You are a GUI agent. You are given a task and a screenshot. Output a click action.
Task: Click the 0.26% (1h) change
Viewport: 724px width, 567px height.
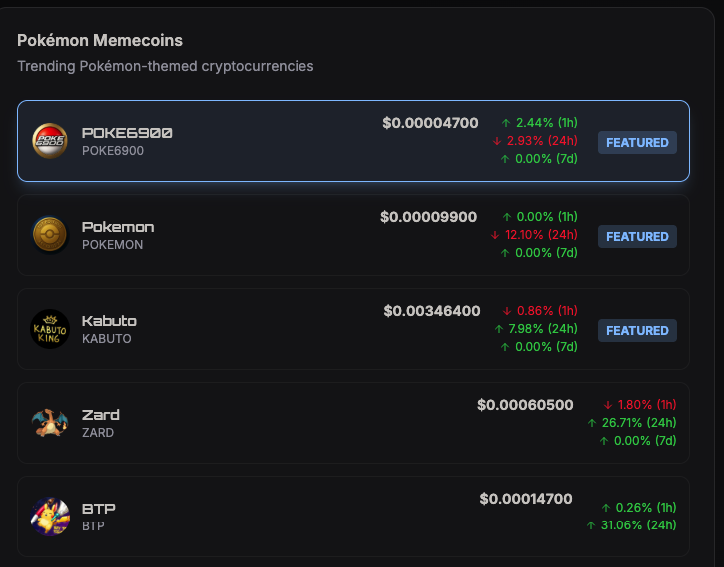tap(639, 508)
